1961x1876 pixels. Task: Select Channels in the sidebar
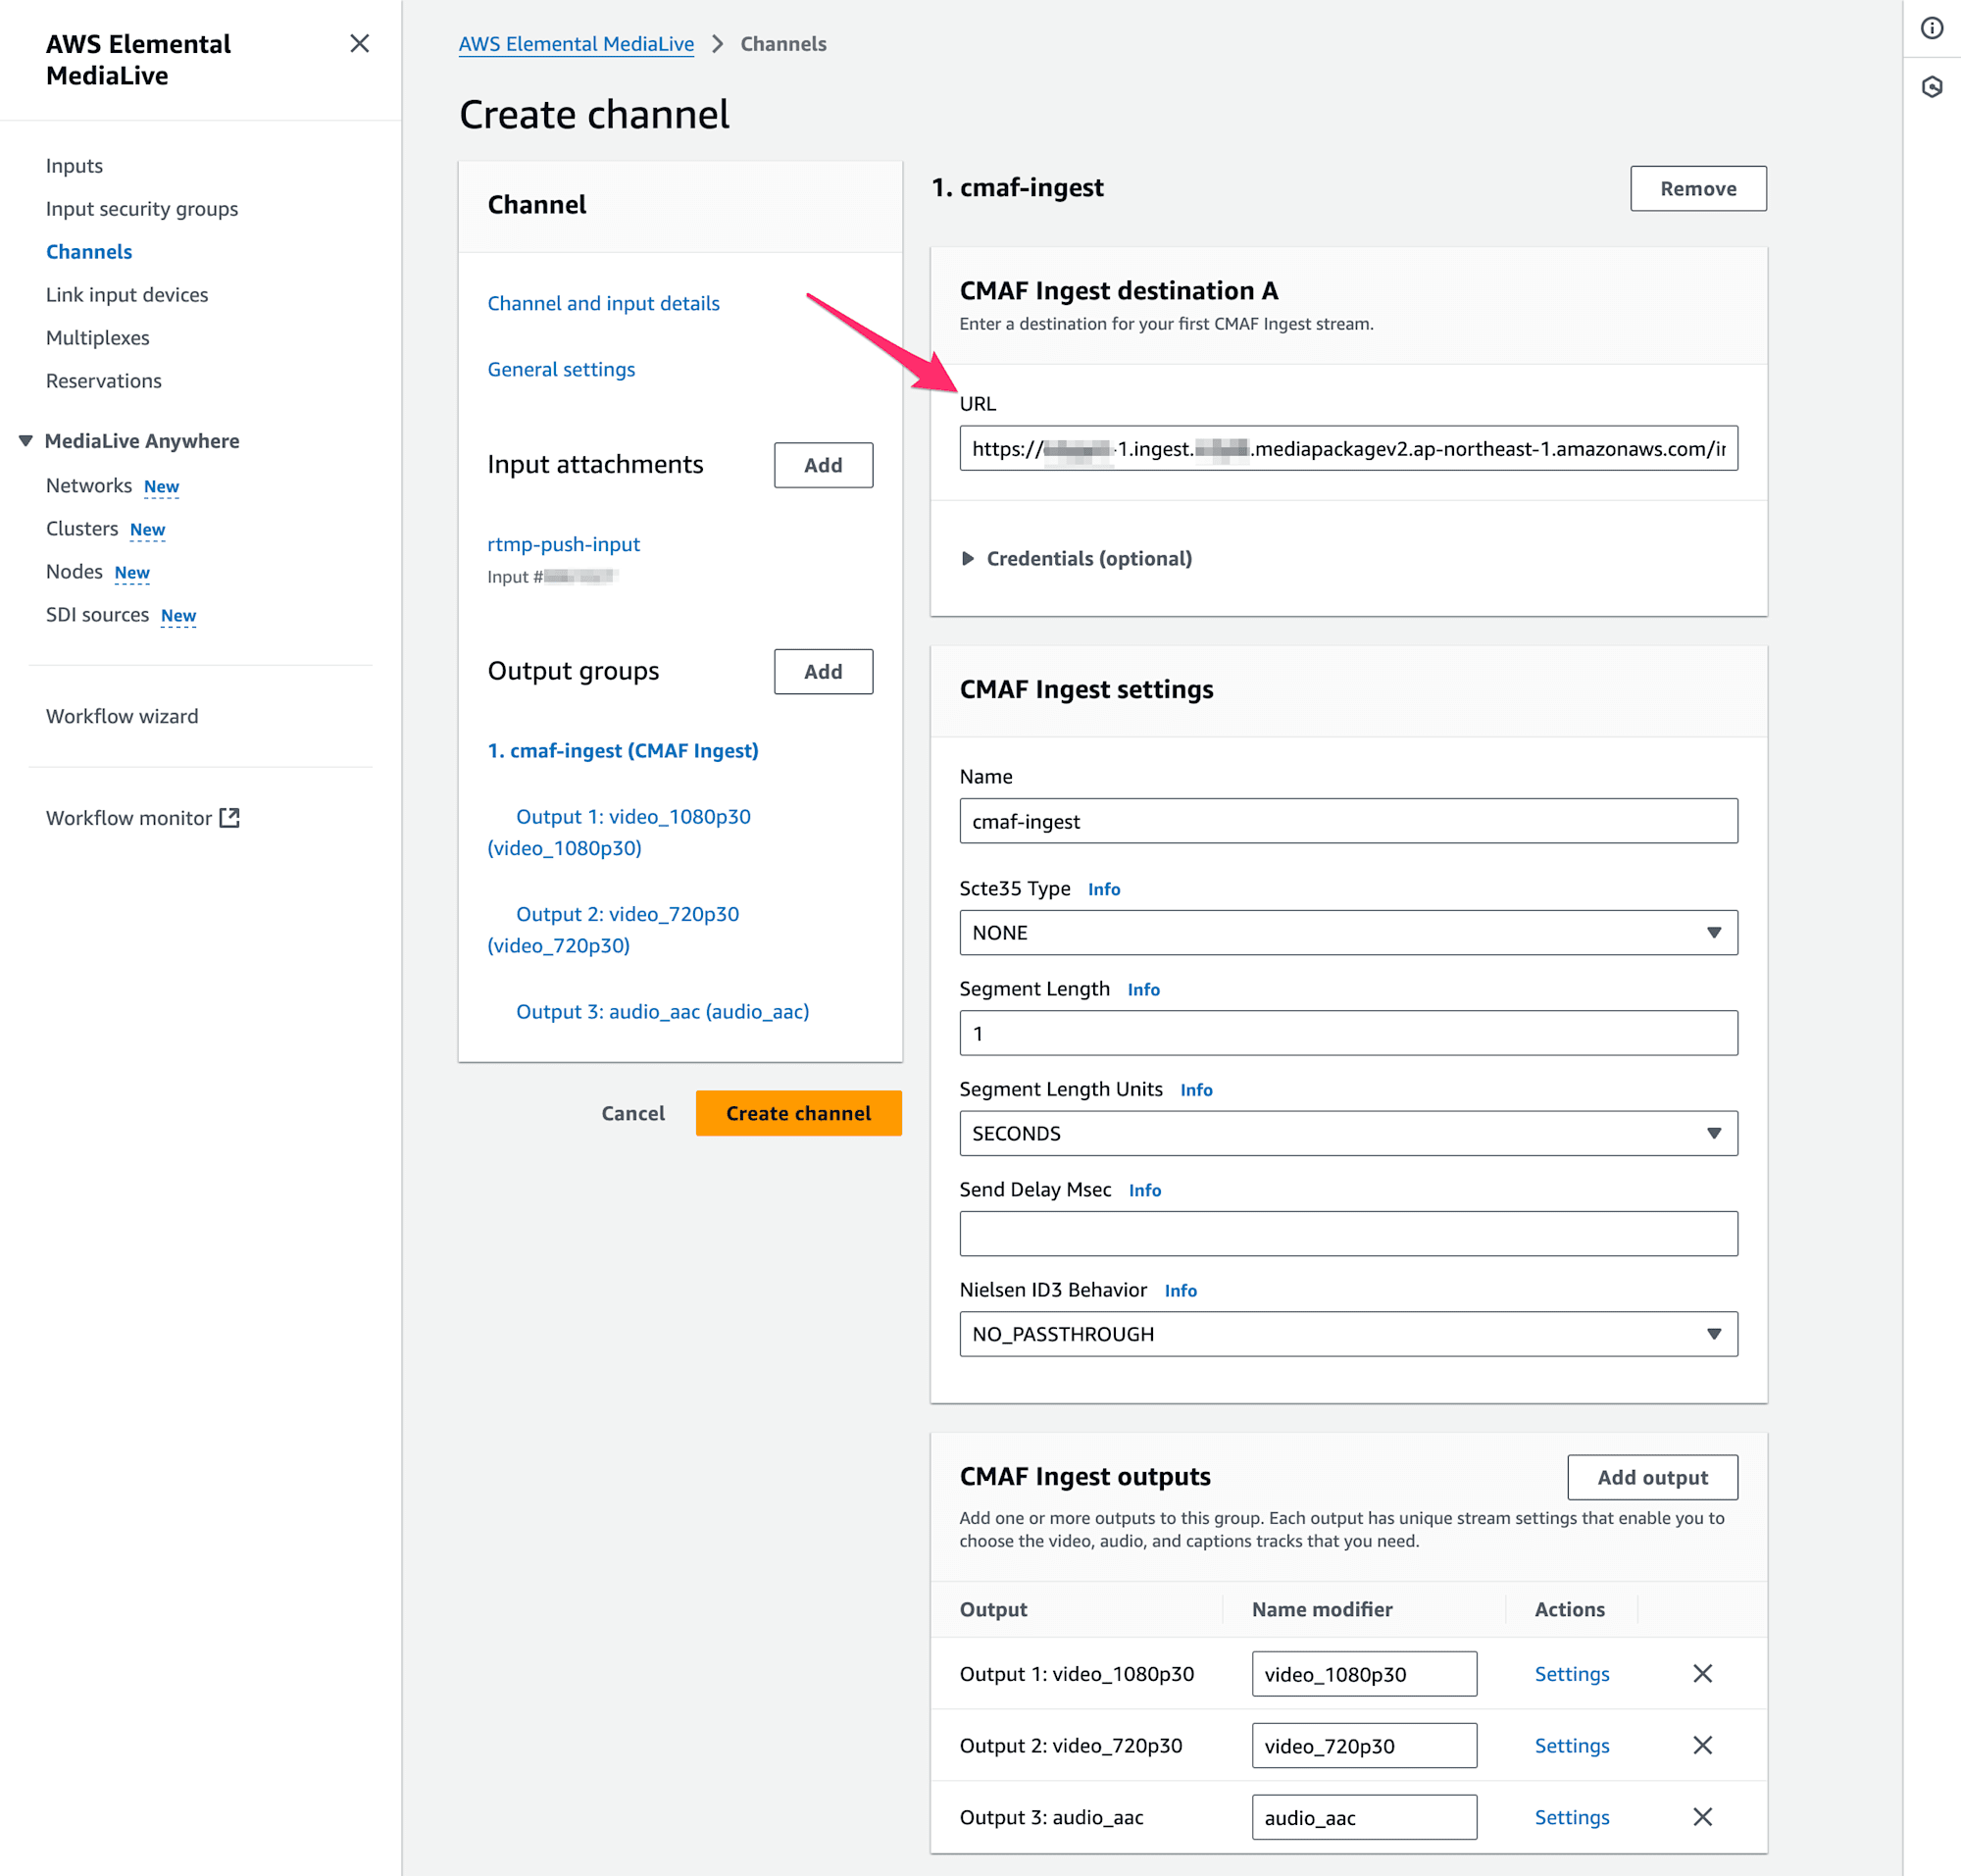[x=89, y=252]
